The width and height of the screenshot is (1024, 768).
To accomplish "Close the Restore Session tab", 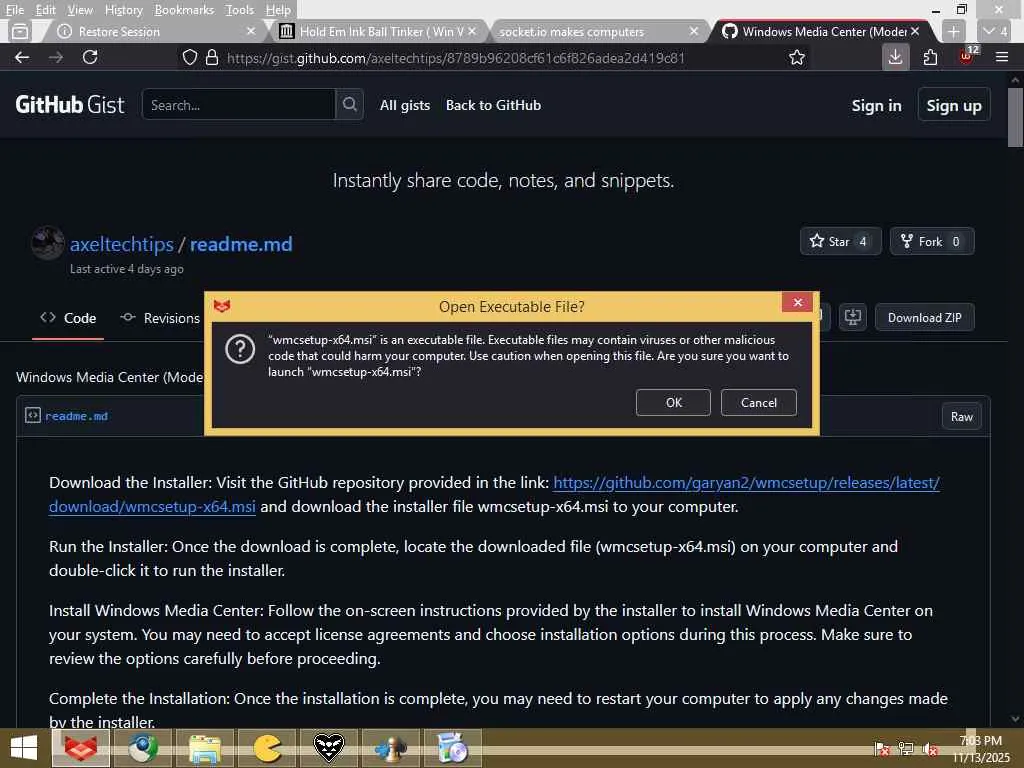I will click(x=251, y=31).
